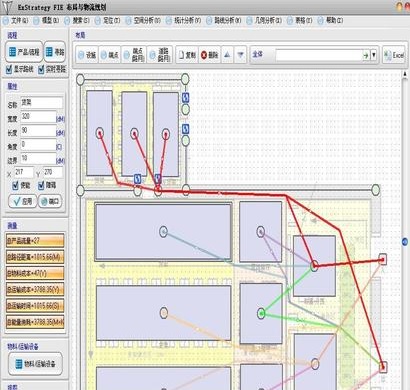Click the 应用 apply button
The width and height of the screenshot is (410, 390).
click(22, 201)
